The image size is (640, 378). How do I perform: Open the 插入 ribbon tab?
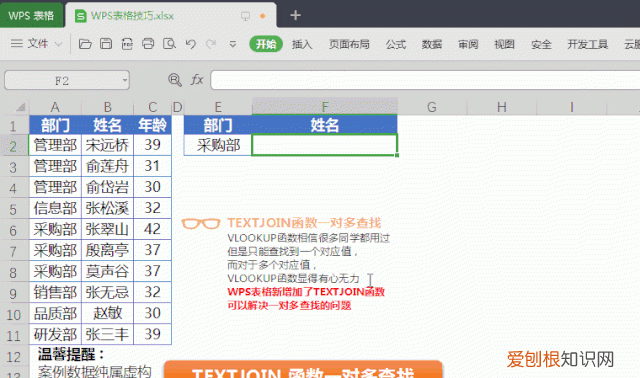coord(302,44)
